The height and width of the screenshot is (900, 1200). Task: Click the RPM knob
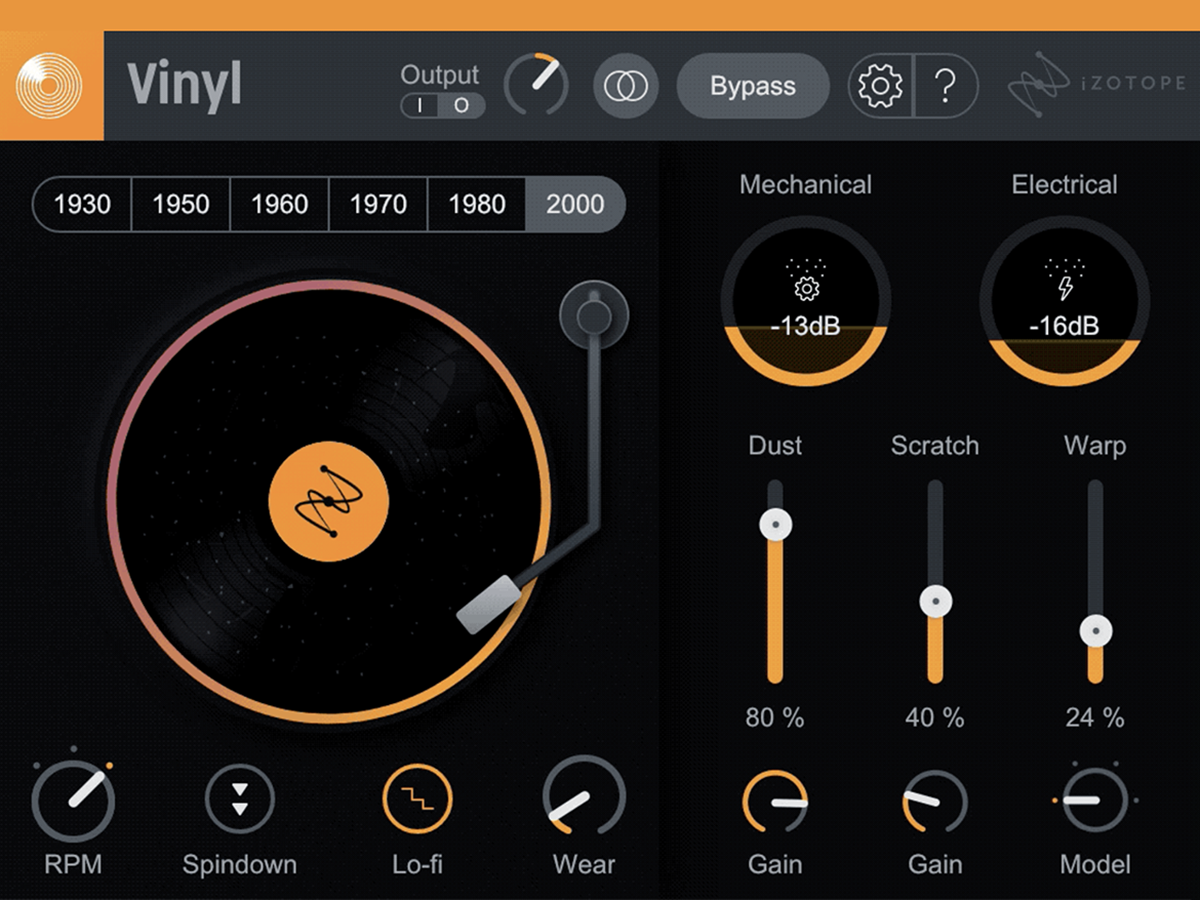click(x=73, y=800)
